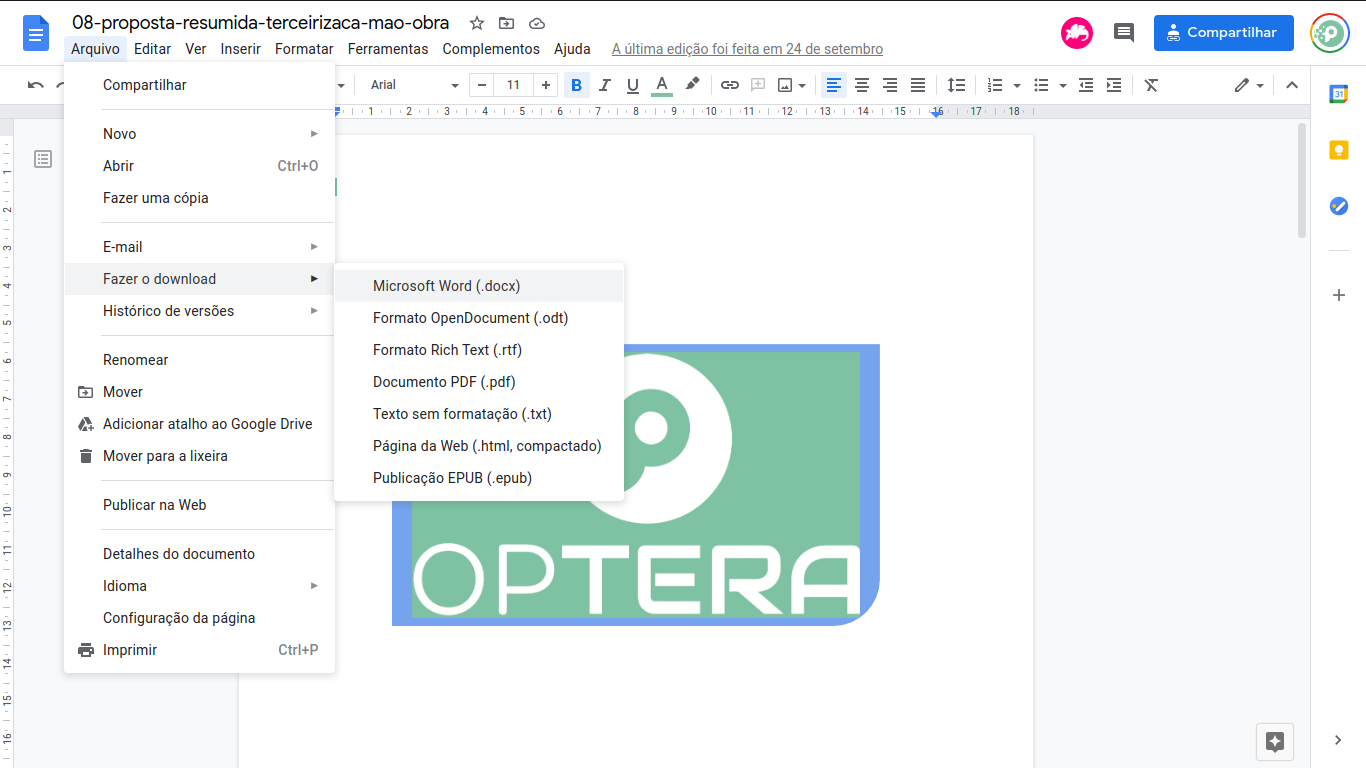
Task: Open the Editar menu
Action: (x=152, y=49)
